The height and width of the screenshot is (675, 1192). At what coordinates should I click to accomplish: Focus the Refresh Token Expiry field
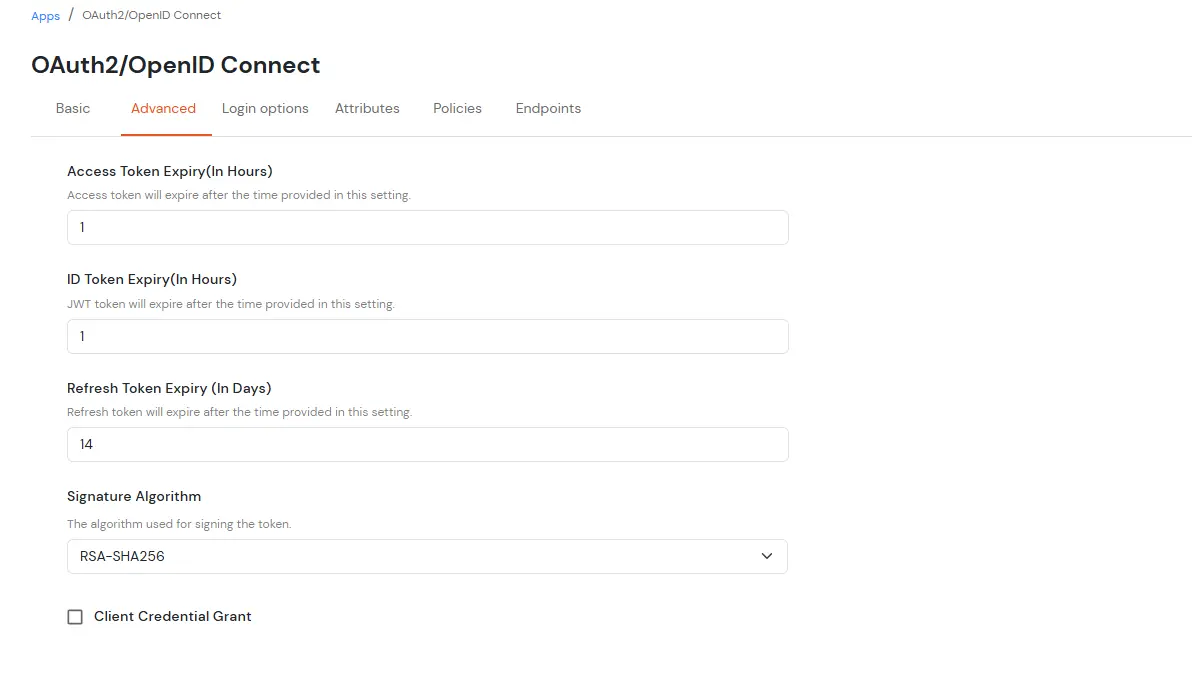(427, 444)
